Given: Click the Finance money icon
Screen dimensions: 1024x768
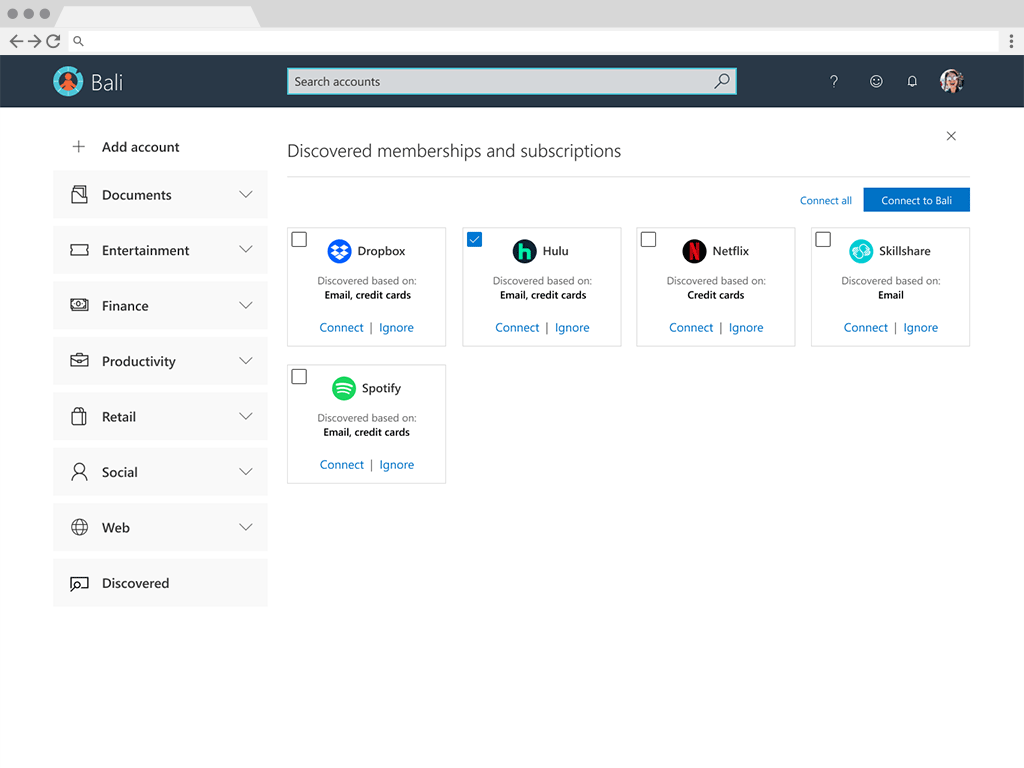Looking at the screenshot, I should tap(79, 305).
